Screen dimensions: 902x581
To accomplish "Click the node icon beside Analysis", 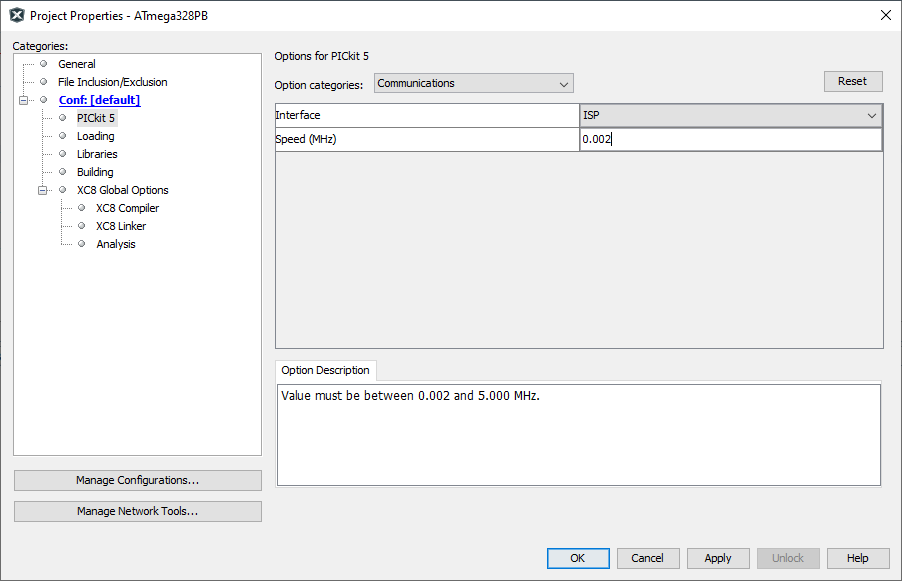I will pos(80,243).
